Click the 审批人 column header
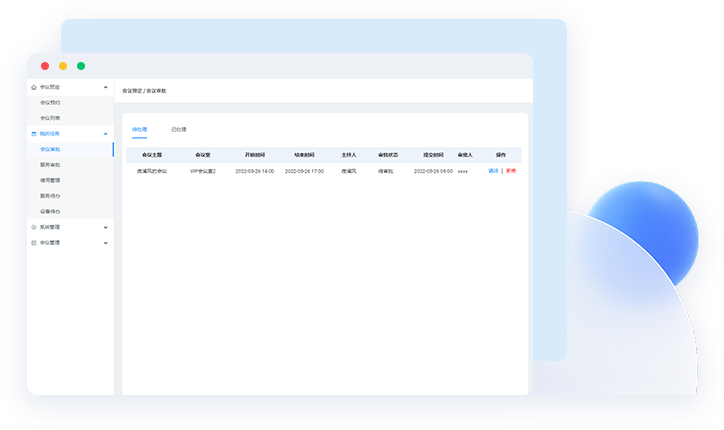 tap(465, 155)
